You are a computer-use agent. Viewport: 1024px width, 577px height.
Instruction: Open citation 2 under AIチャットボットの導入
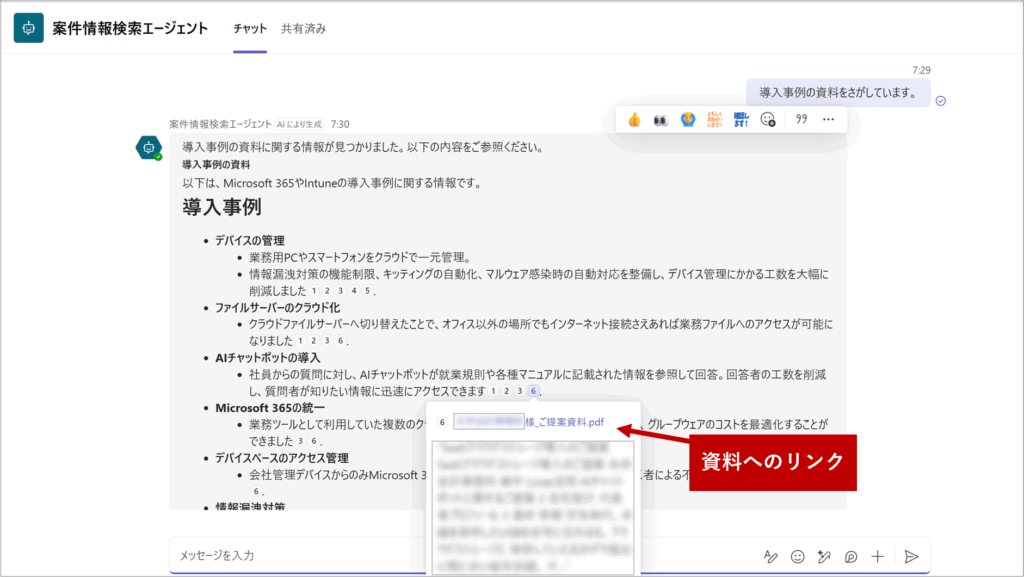tap(506, 391)
